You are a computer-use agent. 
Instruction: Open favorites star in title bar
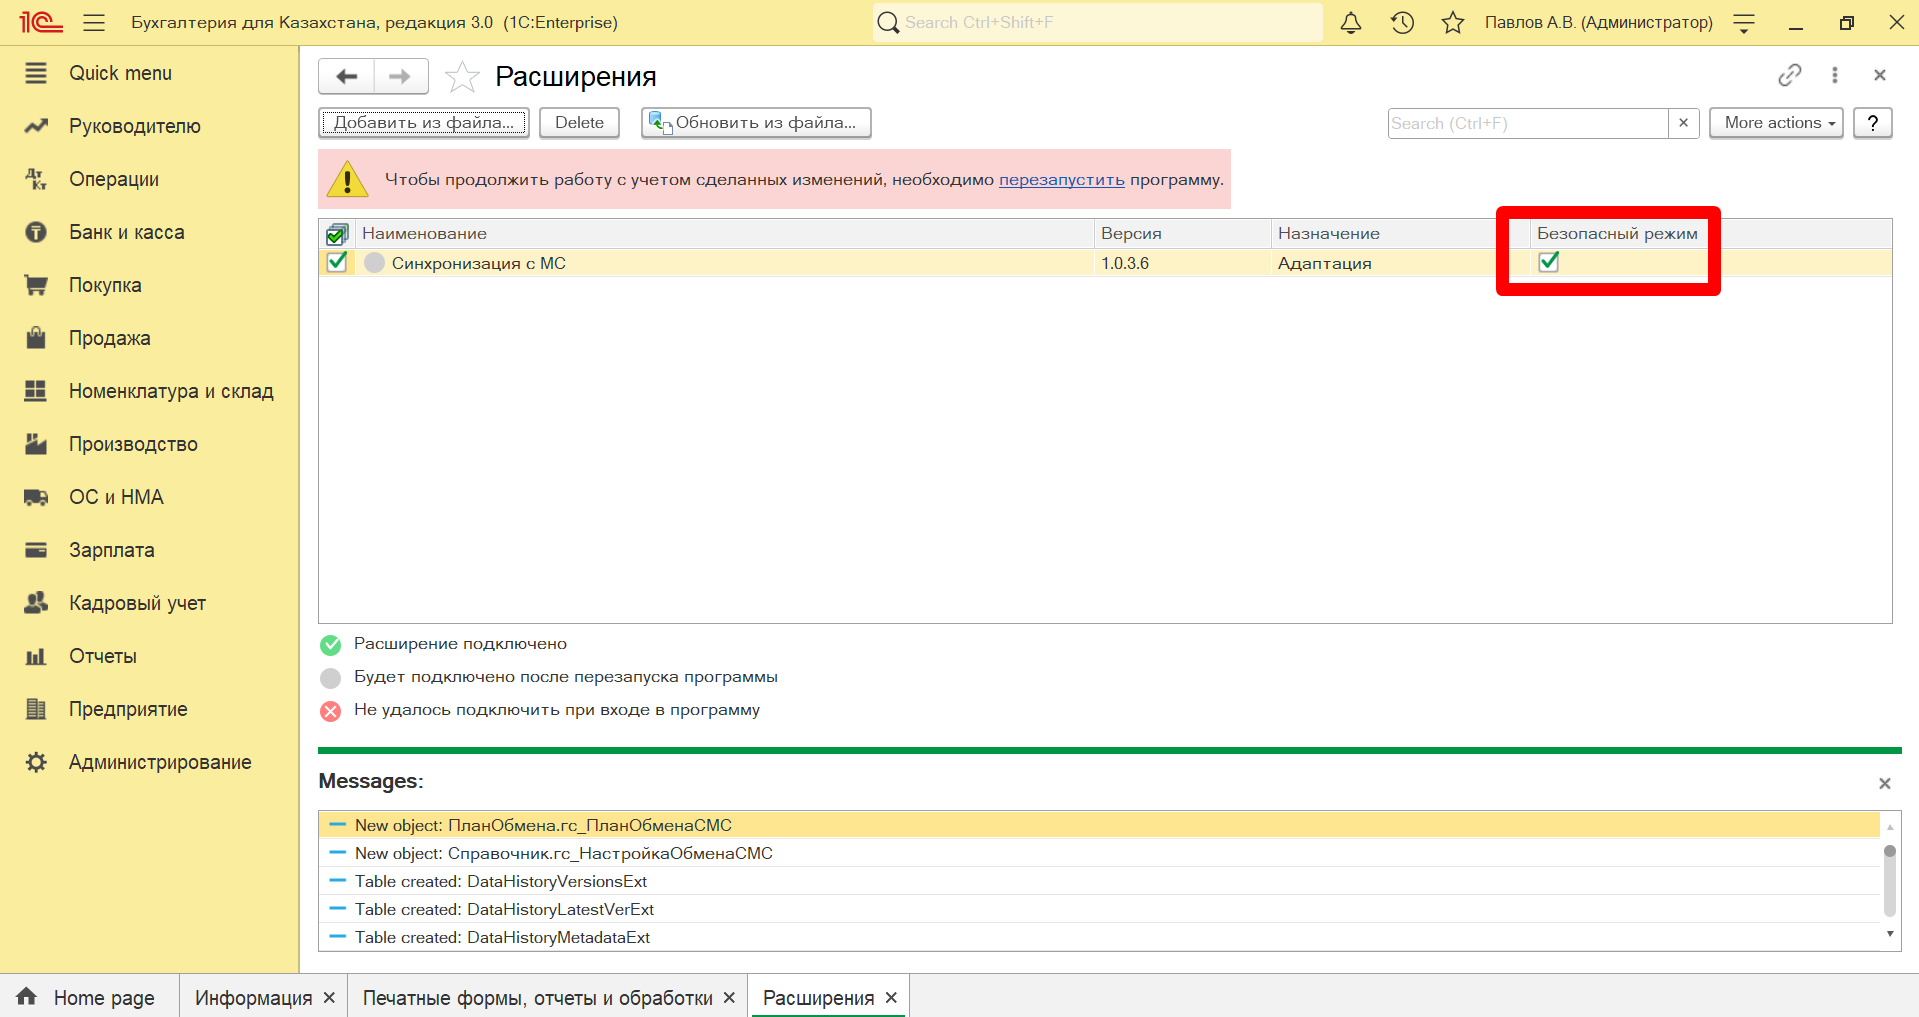(x=1453, y=22)
